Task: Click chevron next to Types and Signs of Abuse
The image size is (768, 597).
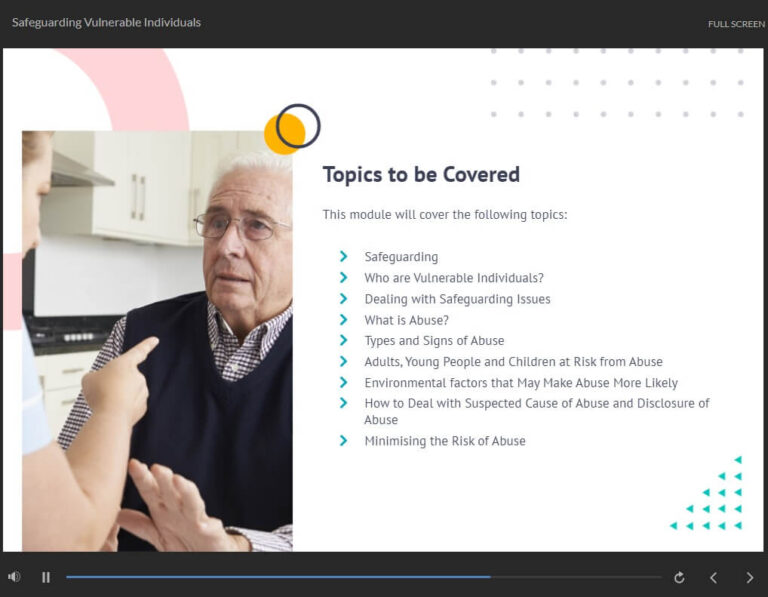Action: pyautogui.click(x=344, y=341)
